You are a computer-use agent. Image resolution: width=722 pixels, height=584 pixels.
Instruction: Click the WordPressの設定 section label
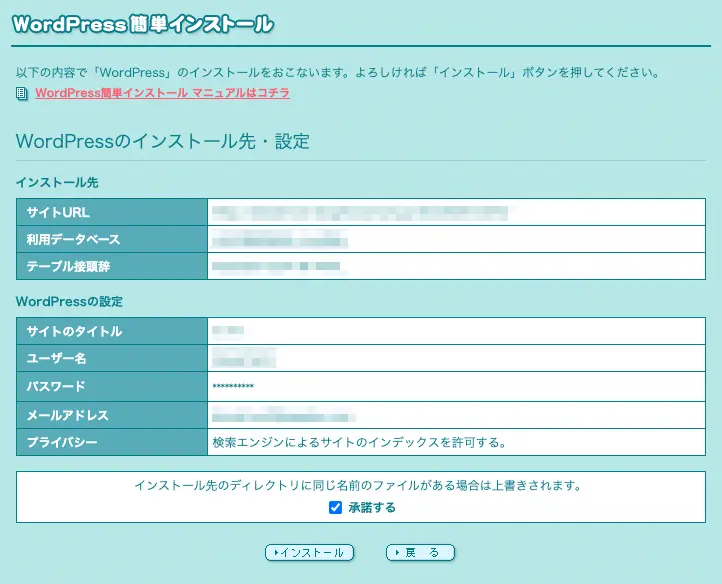(69, 301)
